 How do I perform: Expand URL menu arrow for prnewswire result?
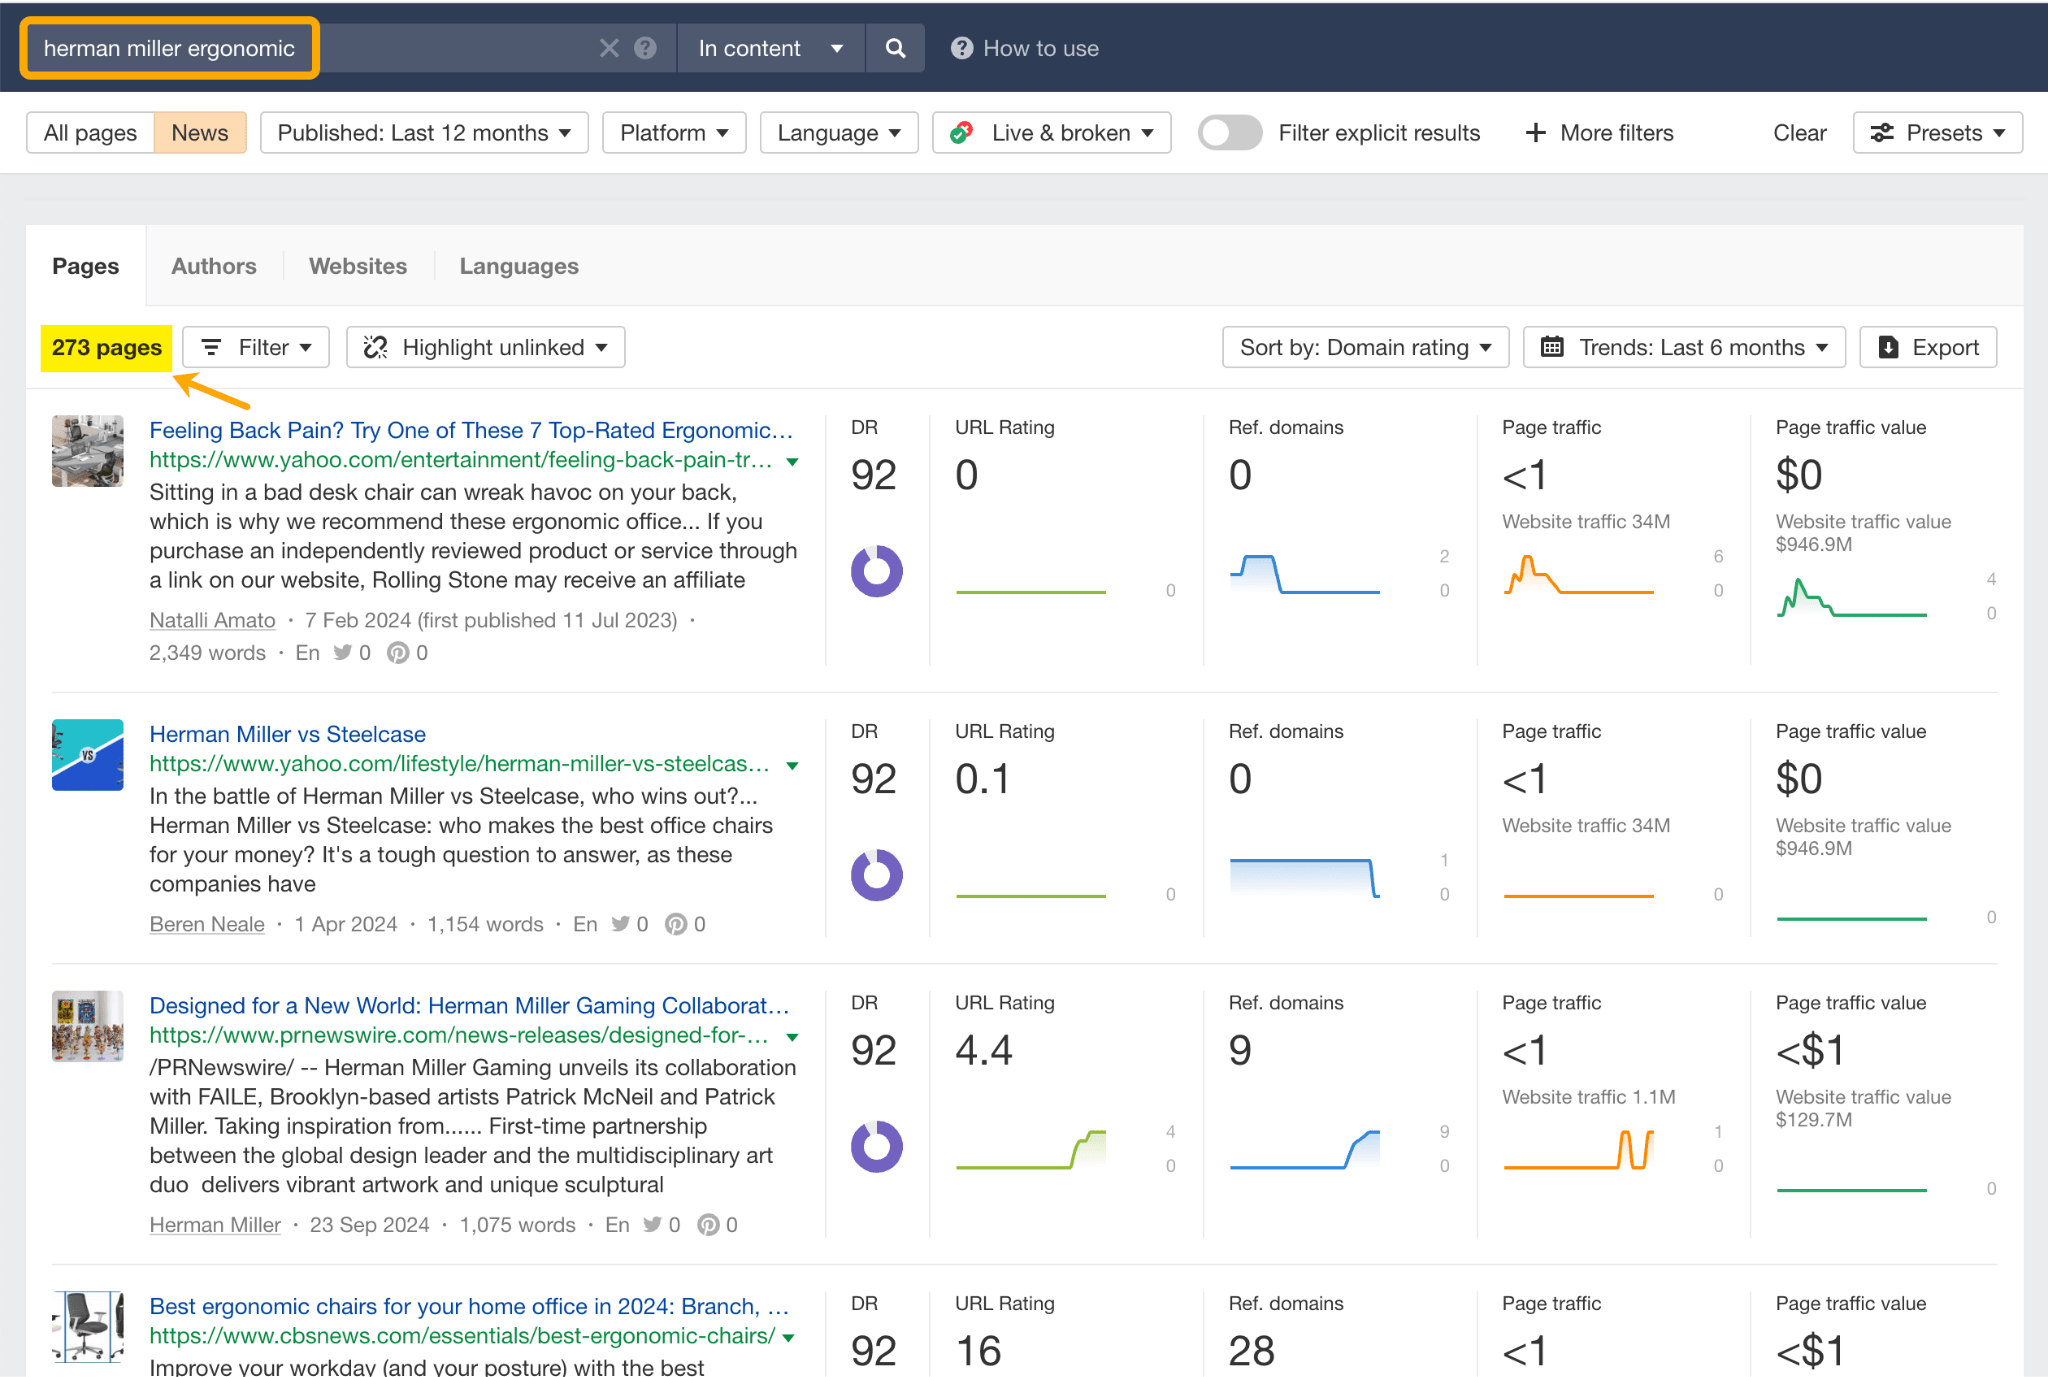pos(792,1037)
